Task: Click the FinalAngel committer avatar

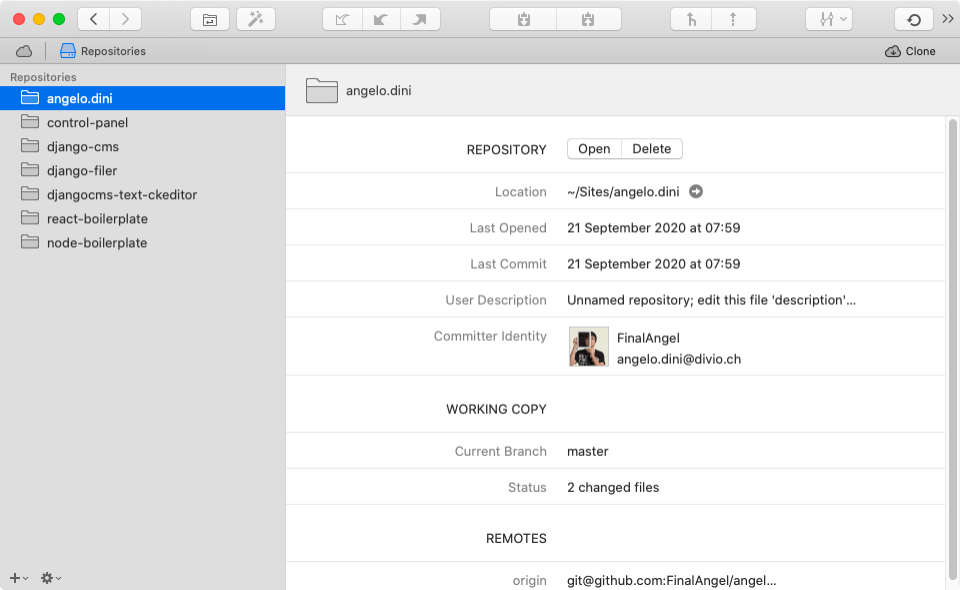Action: pyautogui.click(x=588, y=347)
